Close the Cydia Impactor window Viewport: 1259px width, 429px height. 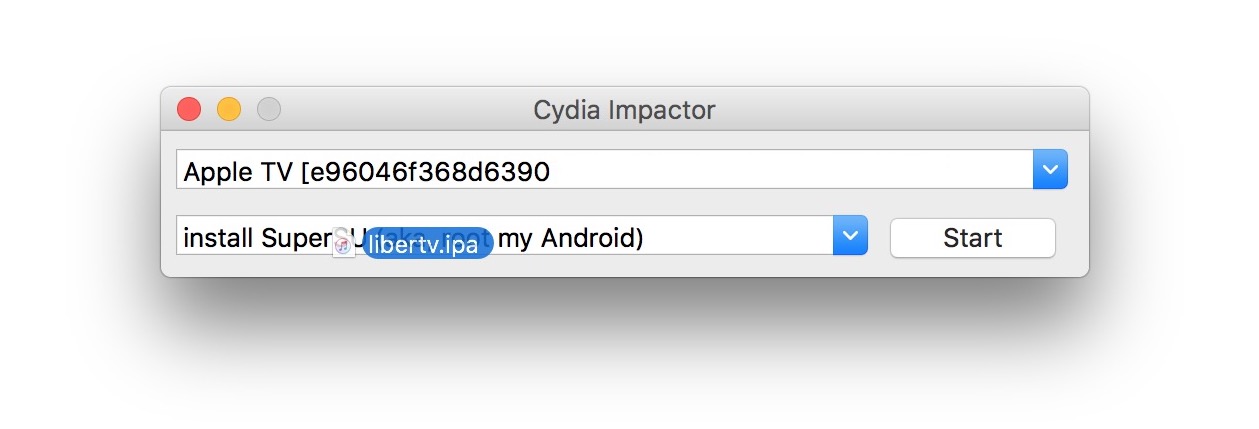tap(189, 109)
